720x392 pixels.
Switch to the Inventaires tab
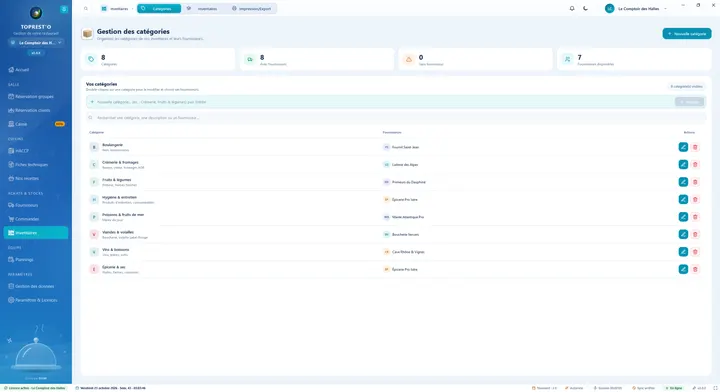point(202,8)
